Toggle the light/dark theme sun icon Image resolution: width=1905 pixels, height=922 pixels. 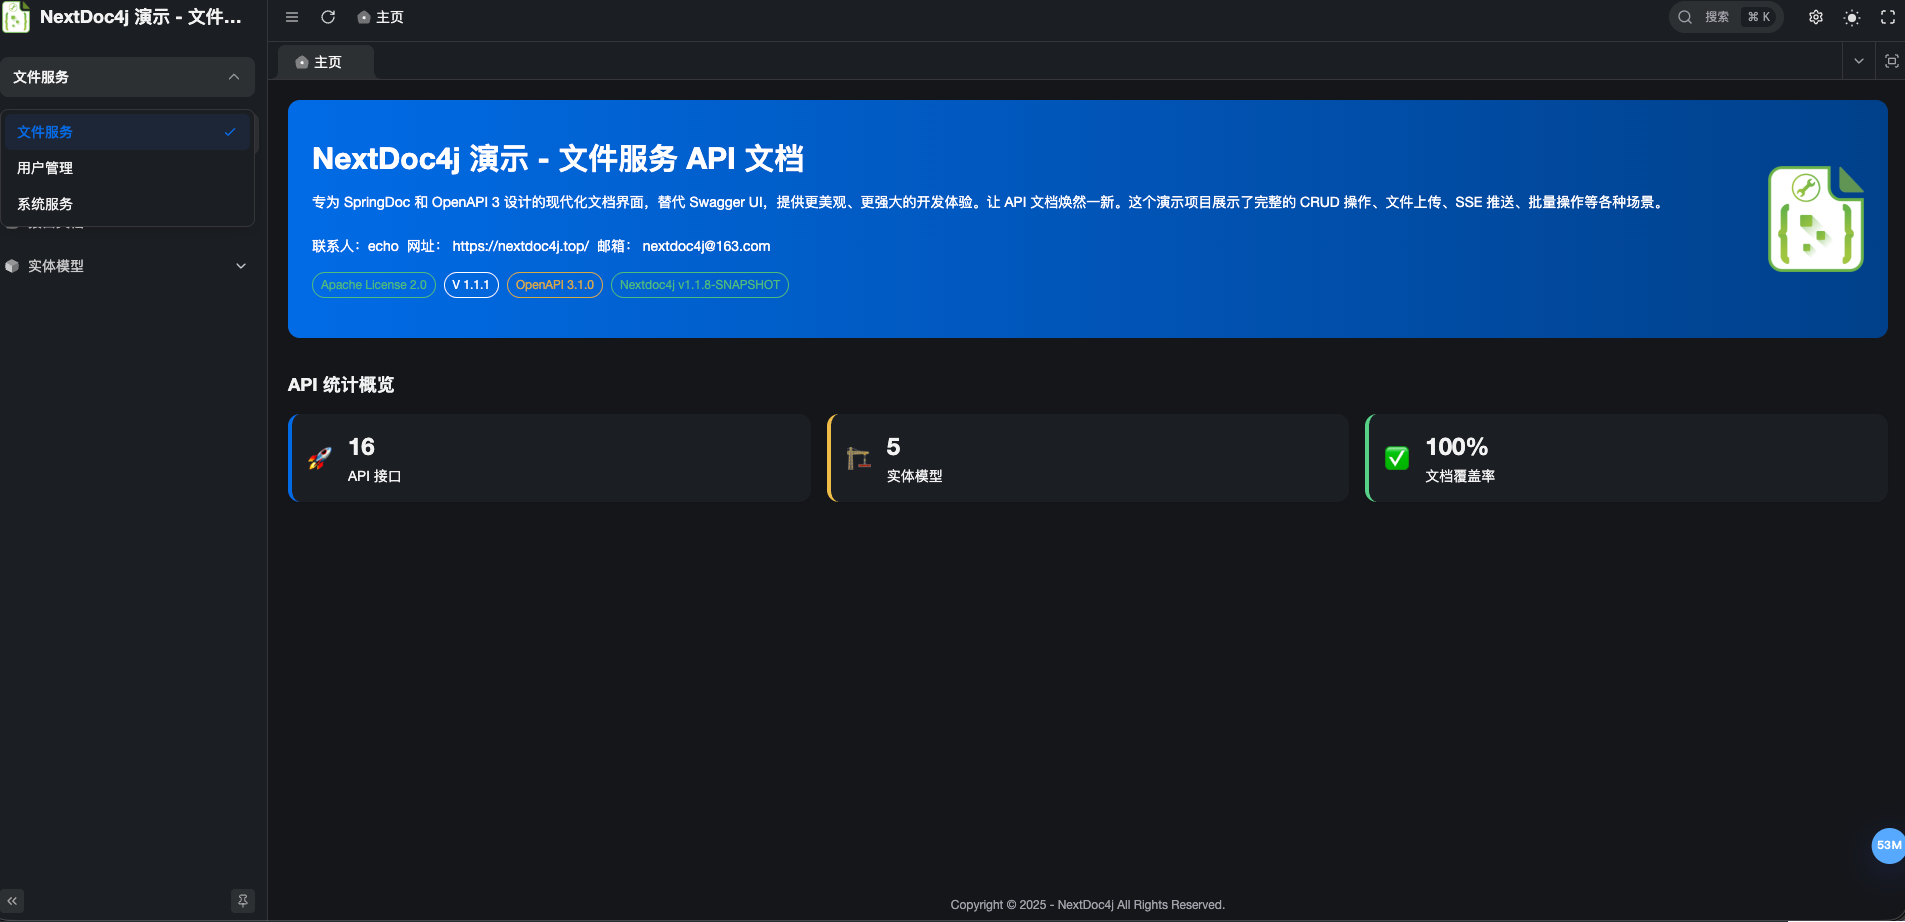coord(1852,17)
